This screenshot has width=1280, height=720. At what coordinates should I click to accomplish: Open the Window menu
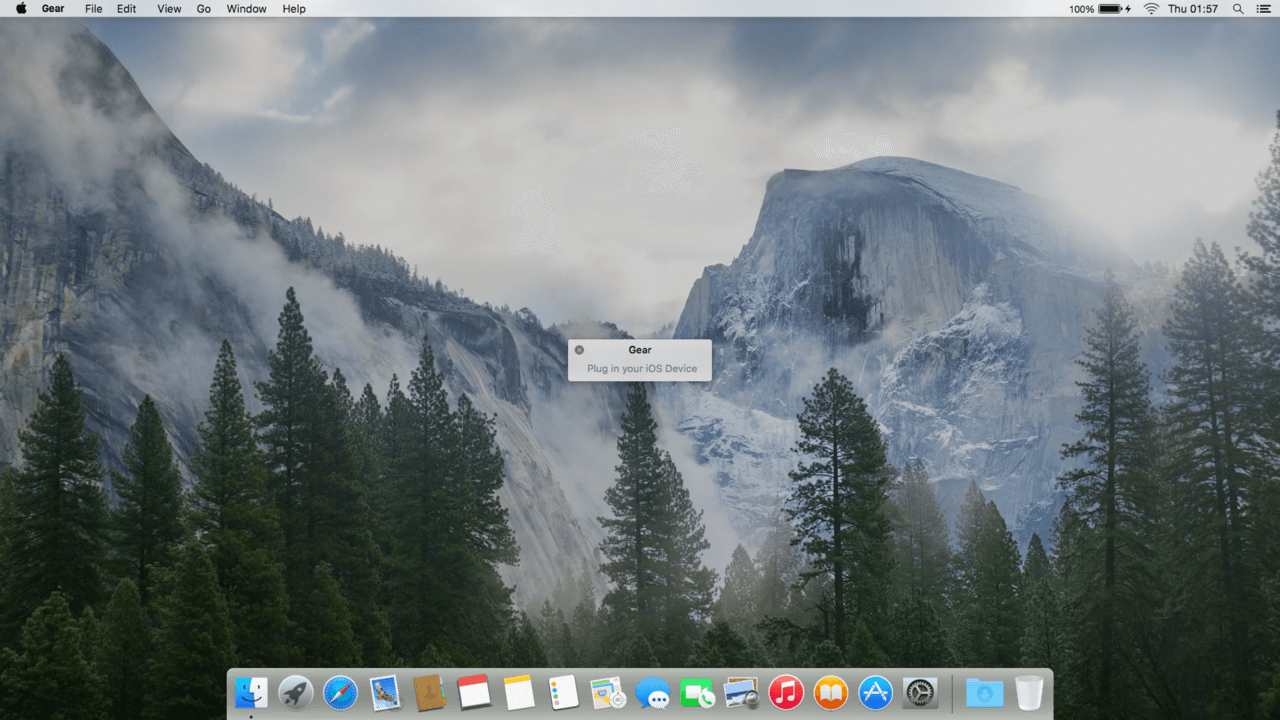(246, 8)
